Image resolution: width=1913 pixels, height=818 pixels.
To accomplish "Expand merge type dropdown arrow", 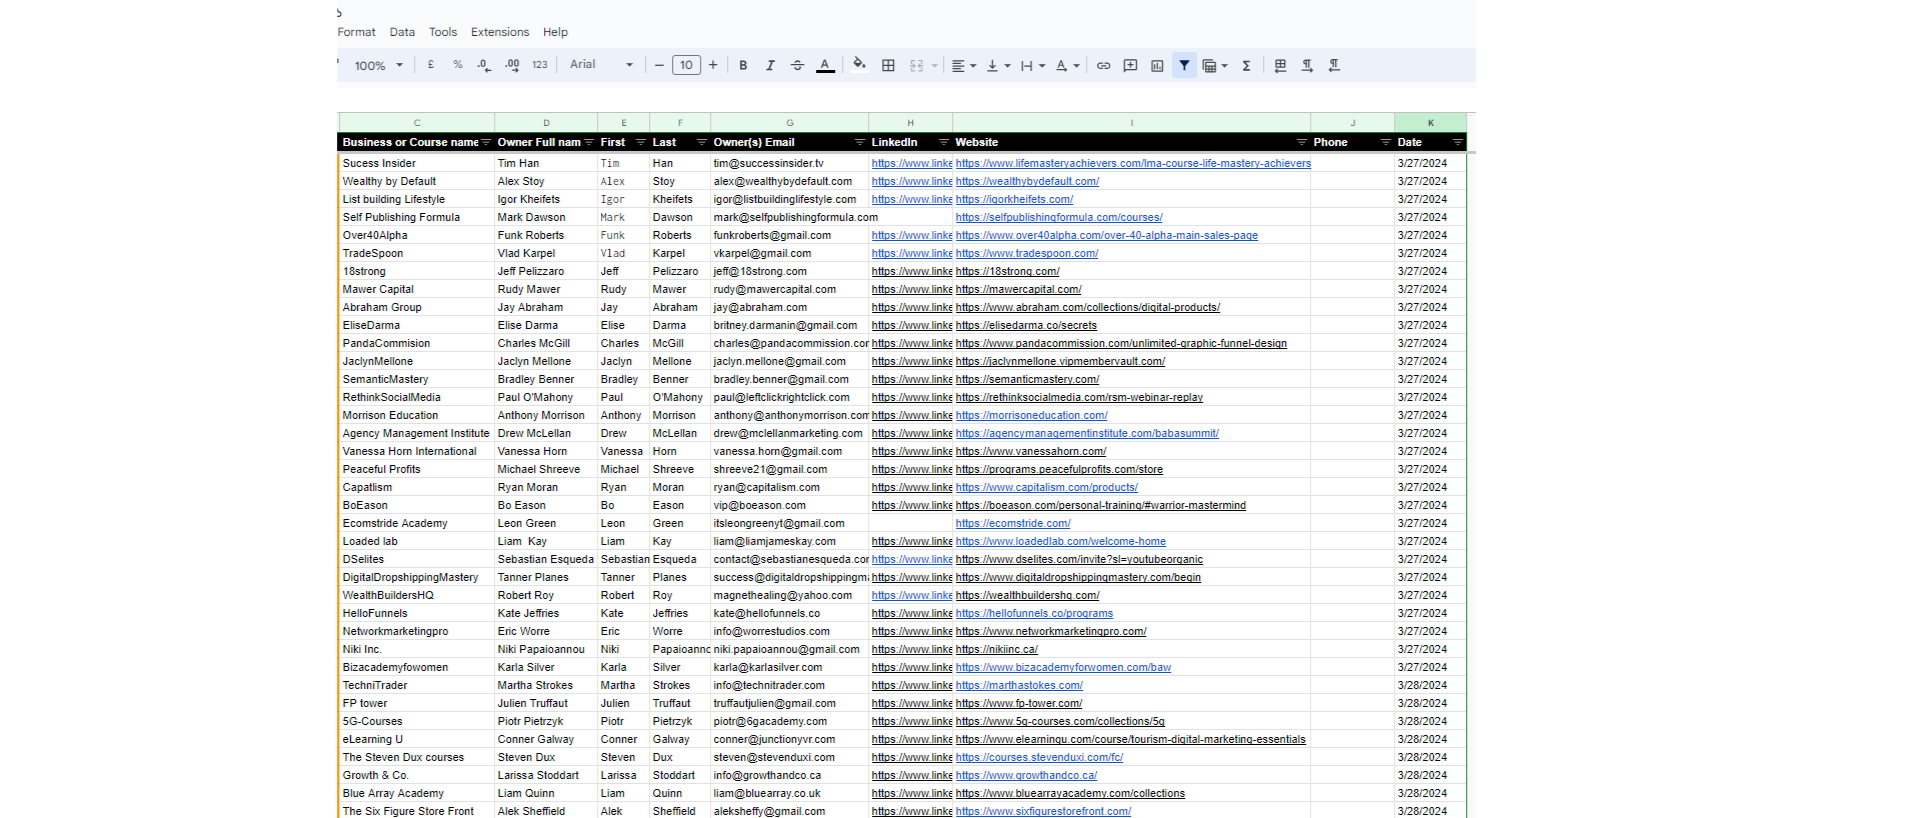I will point(934,66).
